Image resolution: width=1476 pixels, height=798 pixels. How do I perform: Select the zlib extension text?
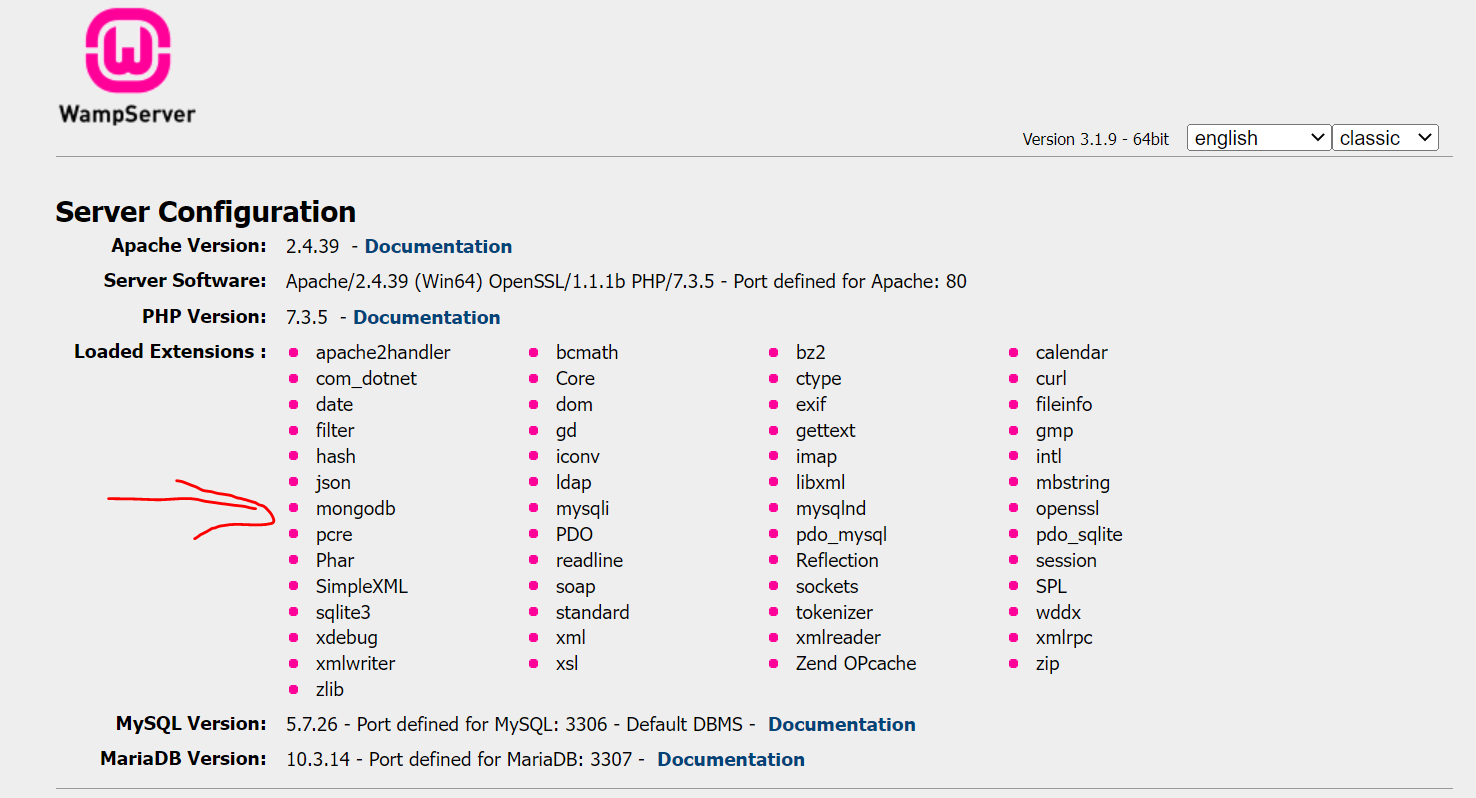point(330,689)
